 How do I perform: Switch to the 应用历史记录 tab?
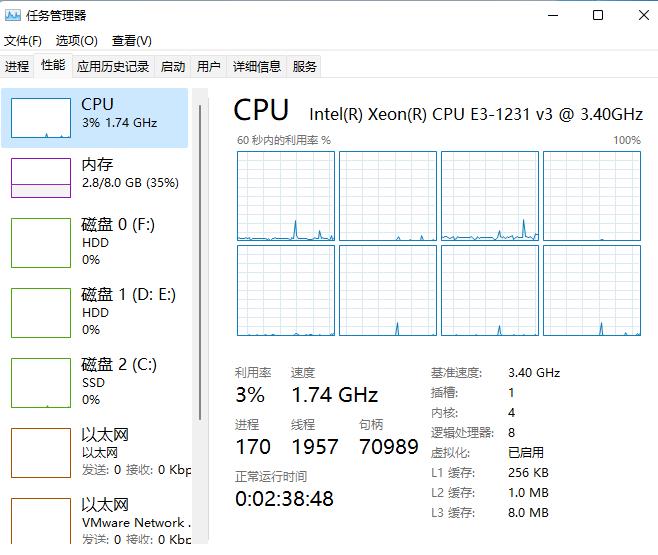coord(112,67)
